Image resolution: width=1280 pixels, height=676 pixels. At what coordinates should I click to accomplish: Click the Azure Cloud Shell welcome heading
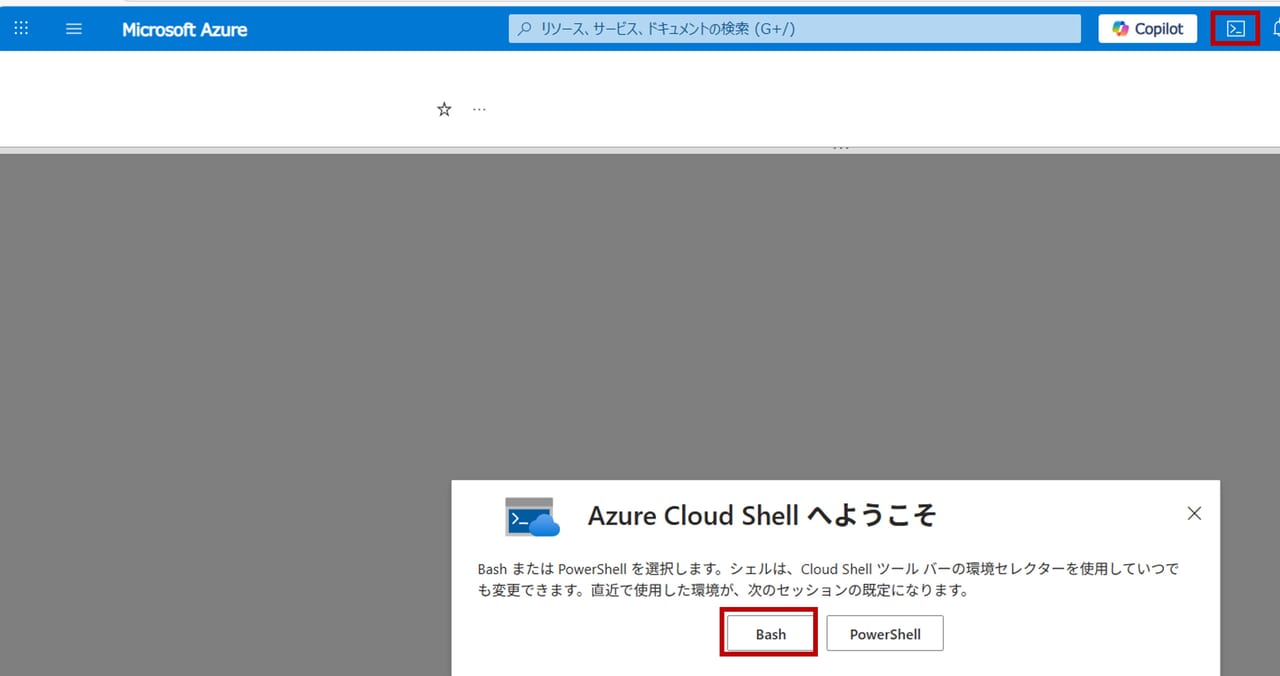(x=762, y=516)
